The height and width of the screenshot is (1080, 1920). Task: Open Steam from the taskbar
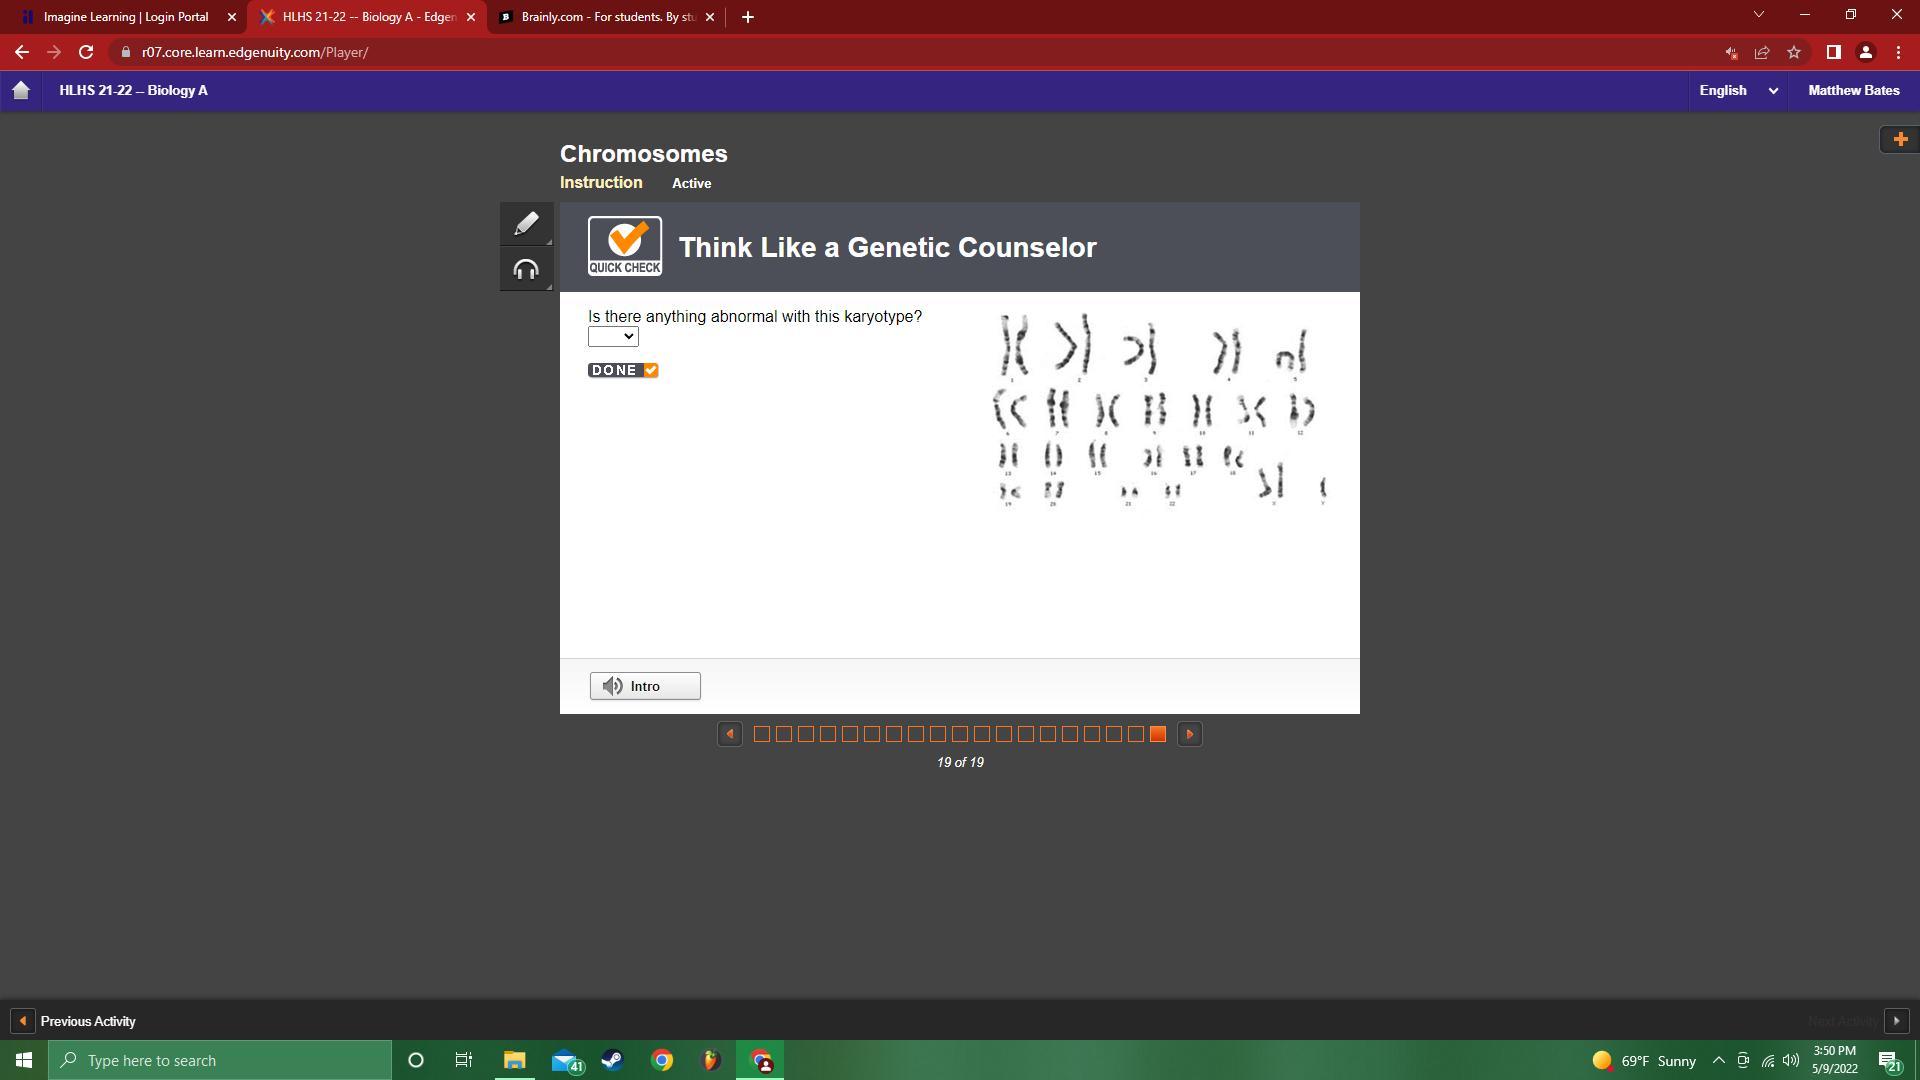click(612, 1060)
